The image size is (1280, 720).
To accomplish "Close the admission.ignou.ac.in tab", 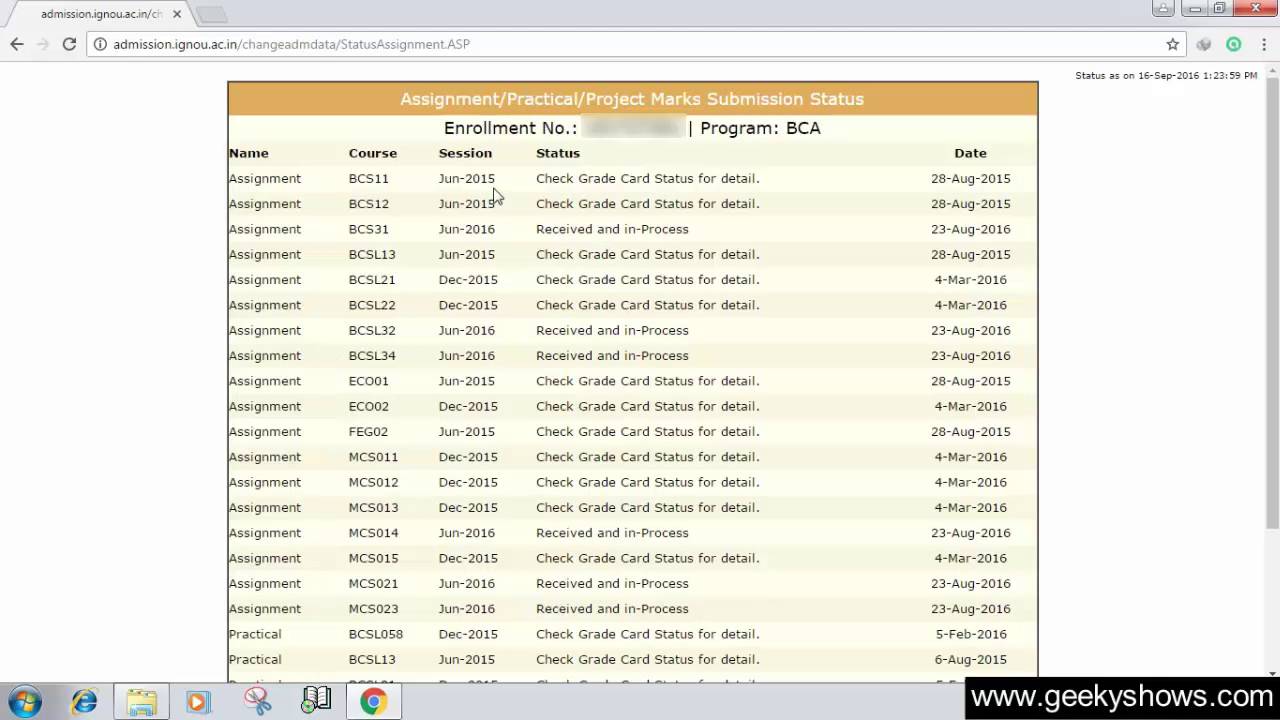I will (x=177, y=14).
